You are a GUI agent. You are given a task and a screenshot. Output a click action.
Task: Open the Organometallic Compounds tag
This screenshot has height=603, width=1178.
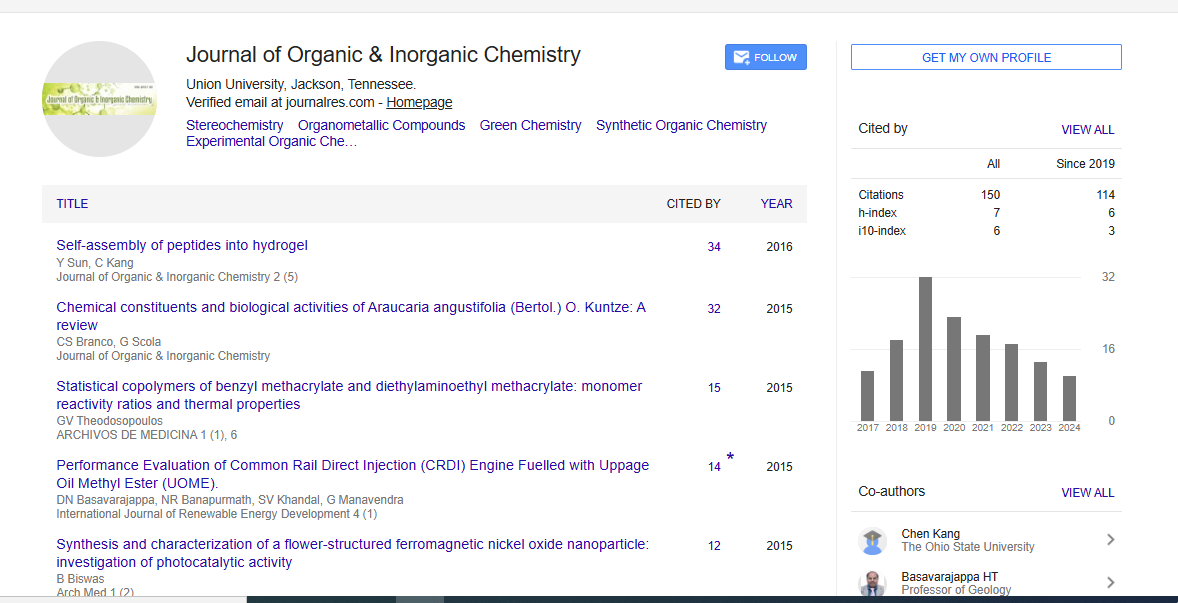tap(381, 125)
